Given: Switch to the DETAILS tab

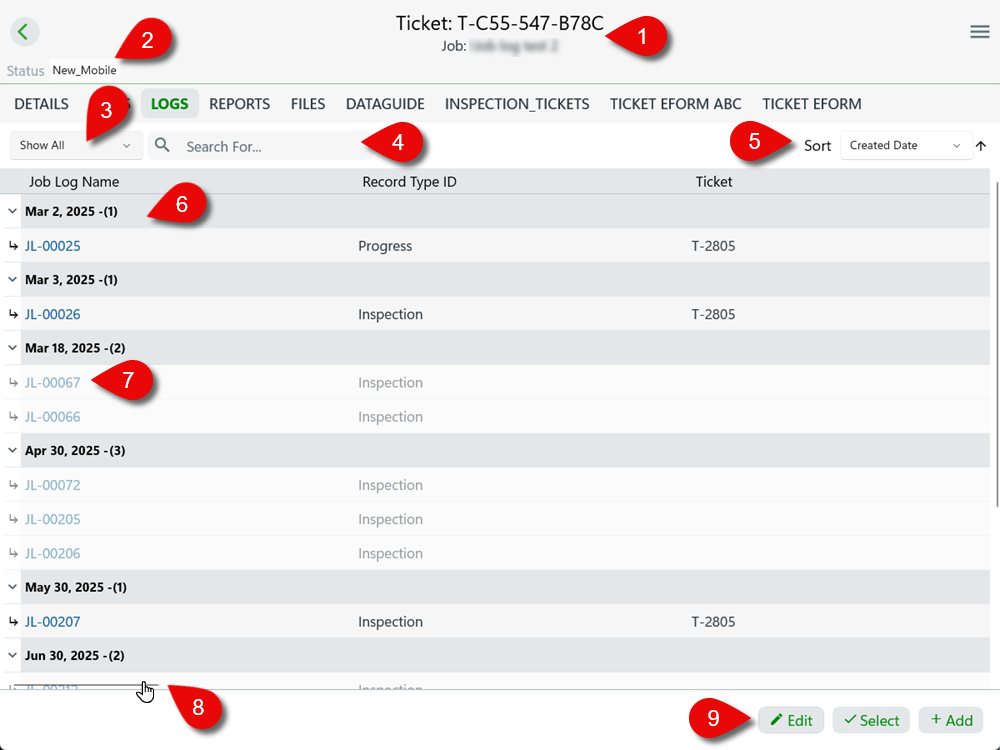Looking at the screenshot, I should 41,103.
